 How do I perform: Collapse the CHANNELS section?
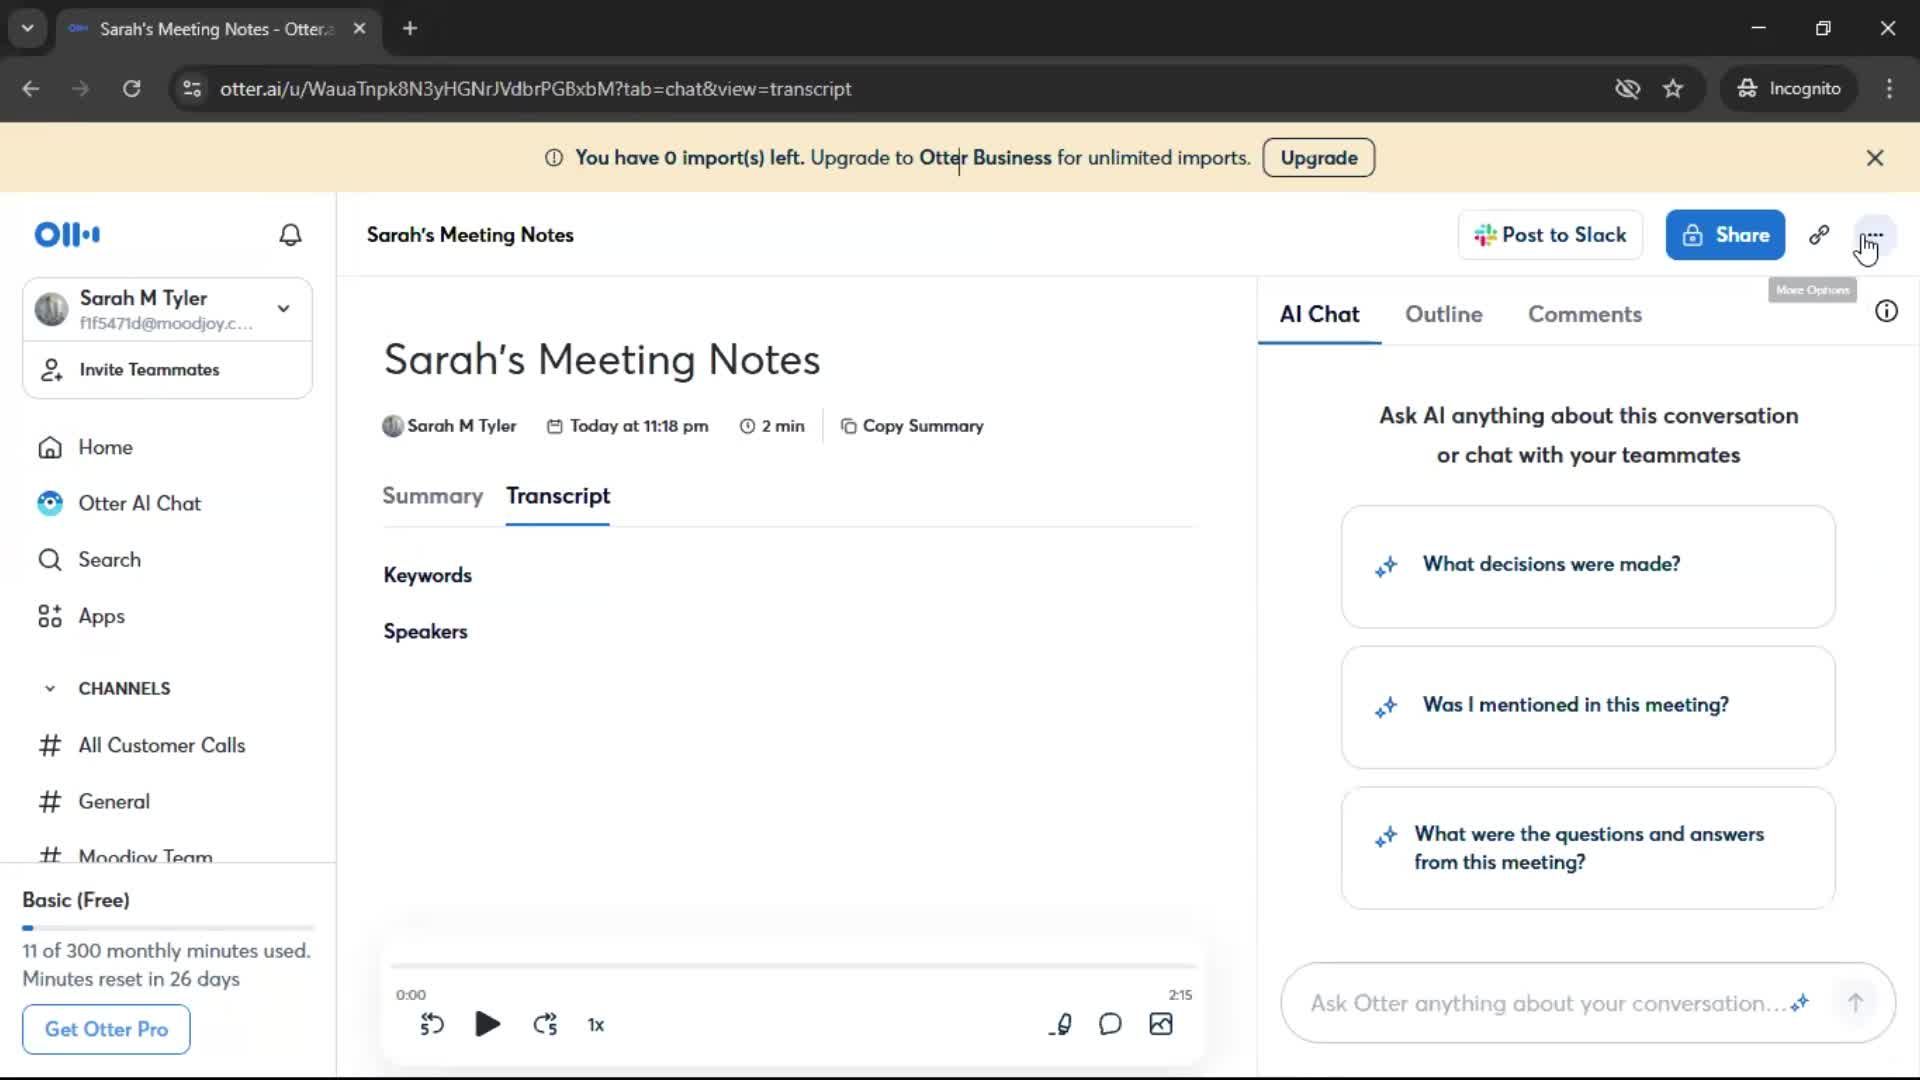coord(50,689)
